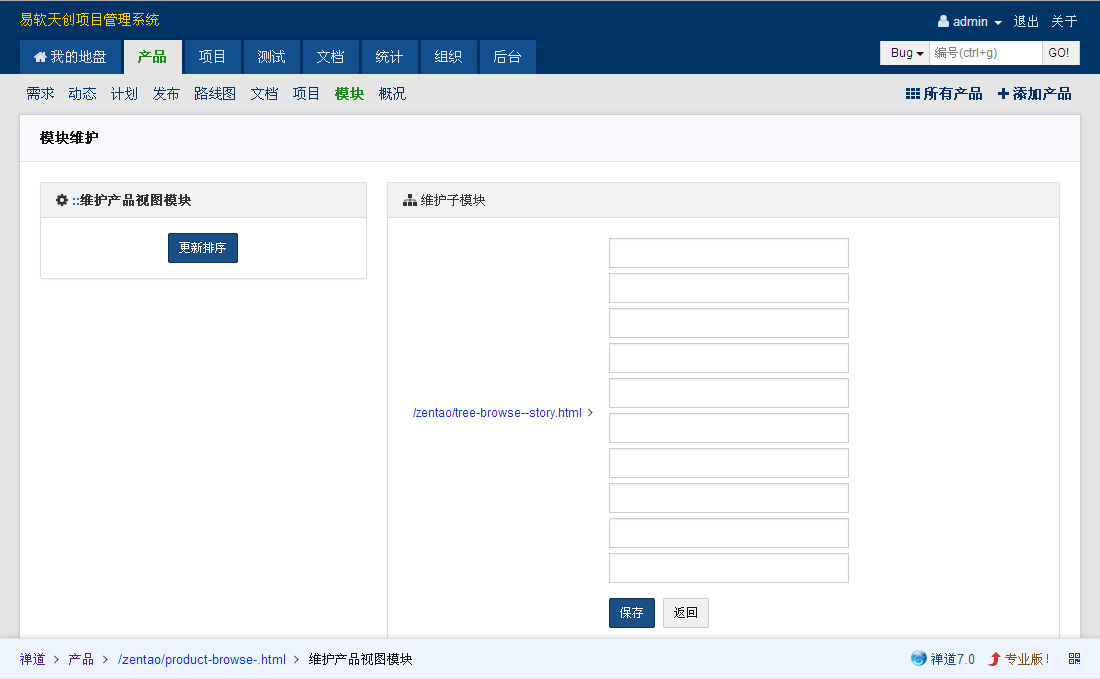
Task: Focus the ninth child module input field
Action: coord(729,533)
